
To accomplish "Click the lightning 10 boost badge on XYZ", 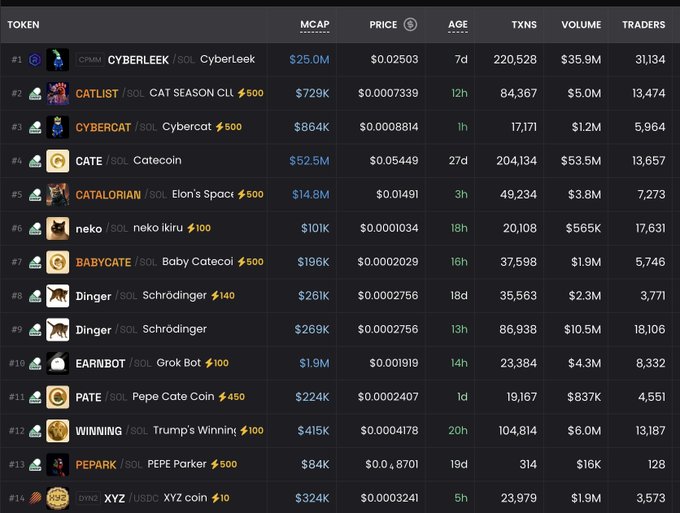I will [220, 498].
